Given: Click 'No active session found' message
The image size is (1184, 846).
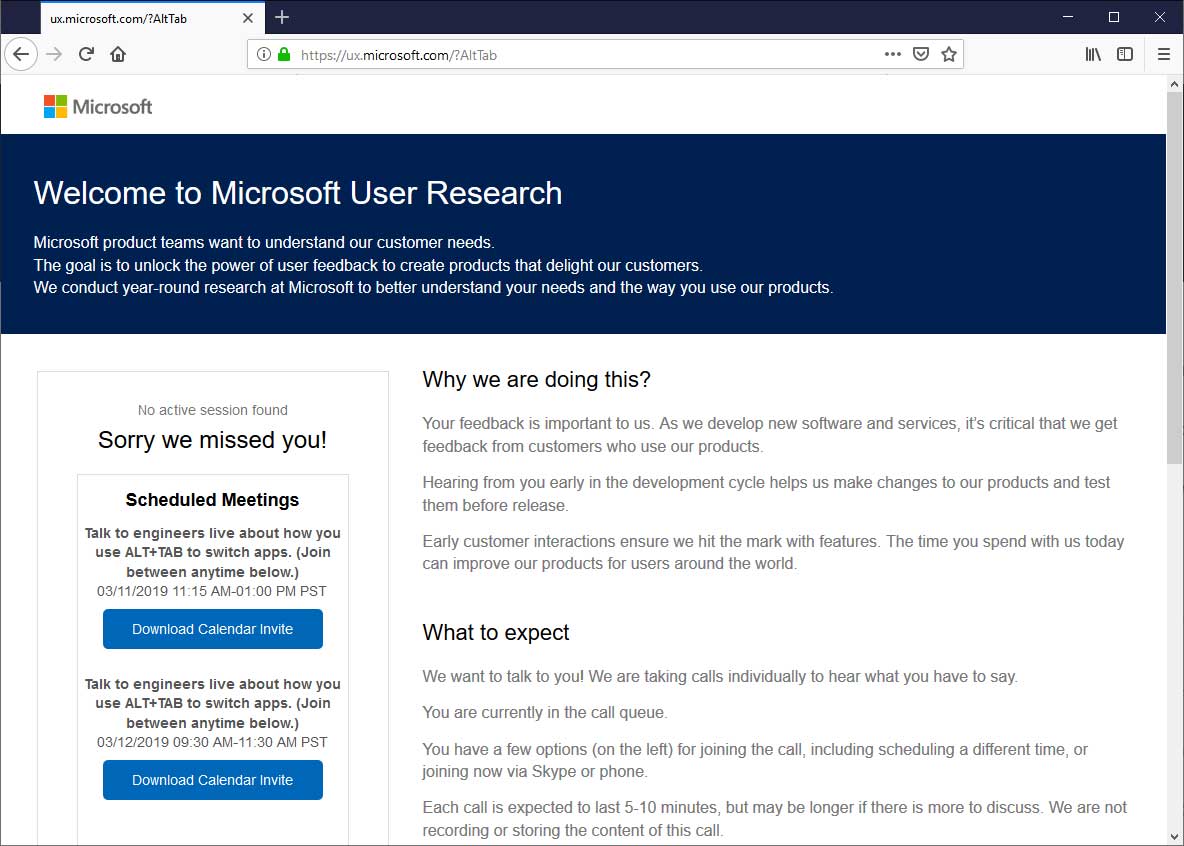Looking at the screenshot, I should 213,410.
